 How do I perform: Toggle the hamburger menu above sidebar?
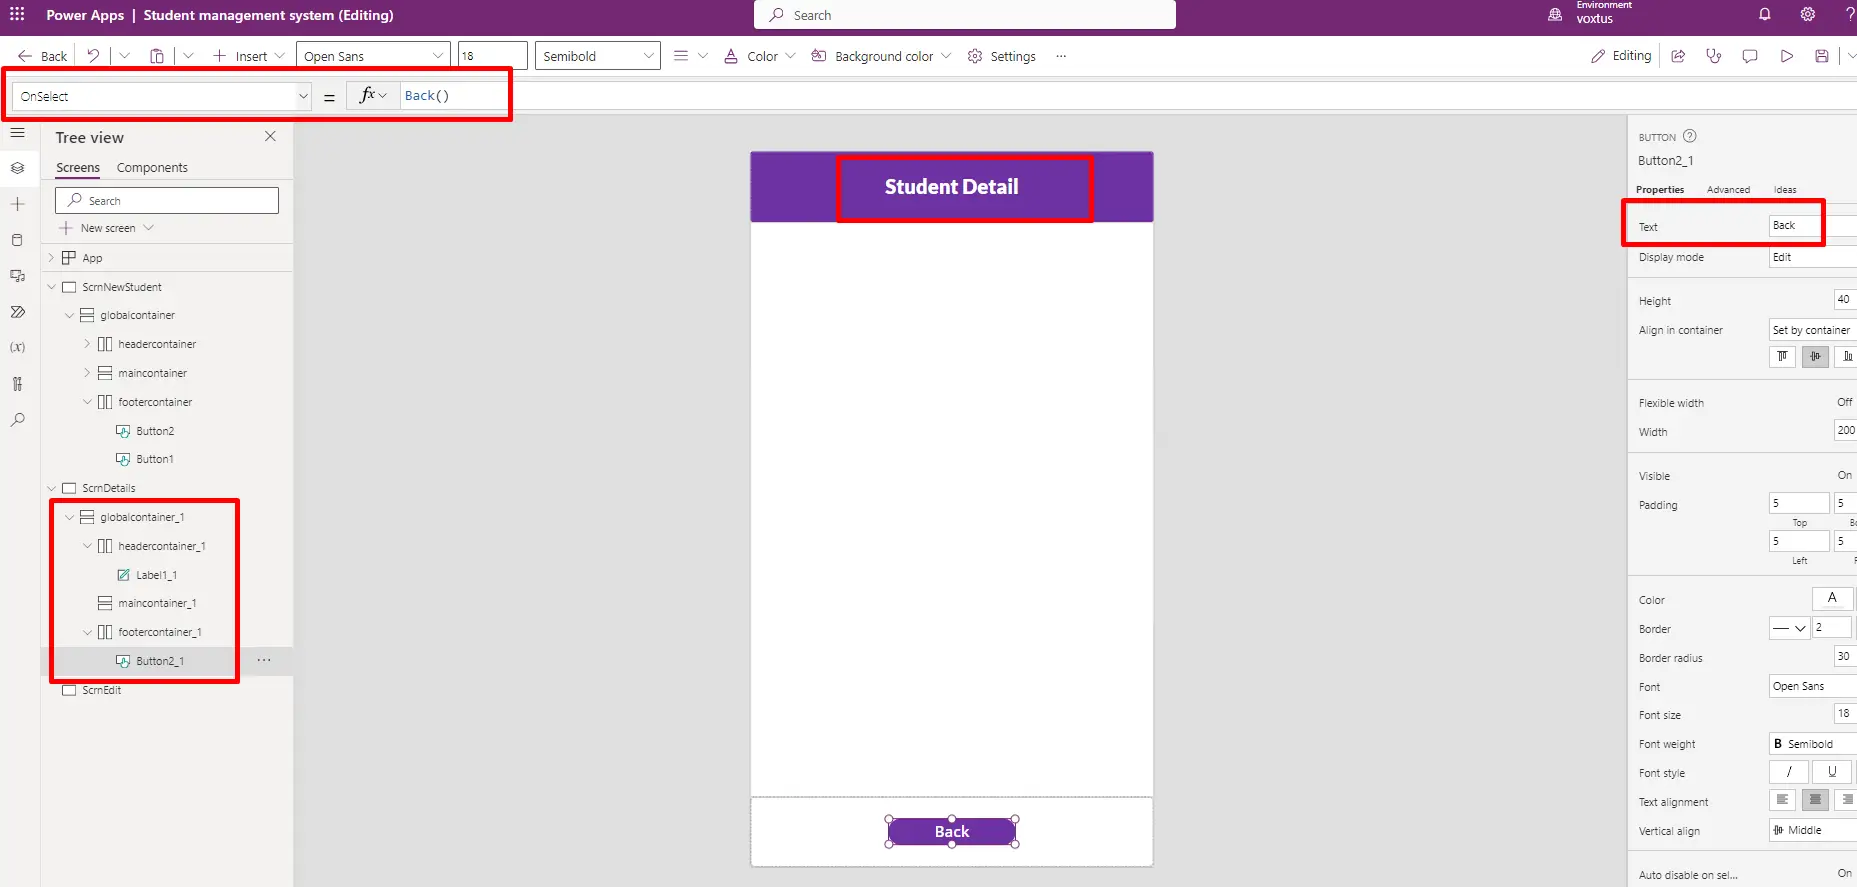[x=17, y=132]
